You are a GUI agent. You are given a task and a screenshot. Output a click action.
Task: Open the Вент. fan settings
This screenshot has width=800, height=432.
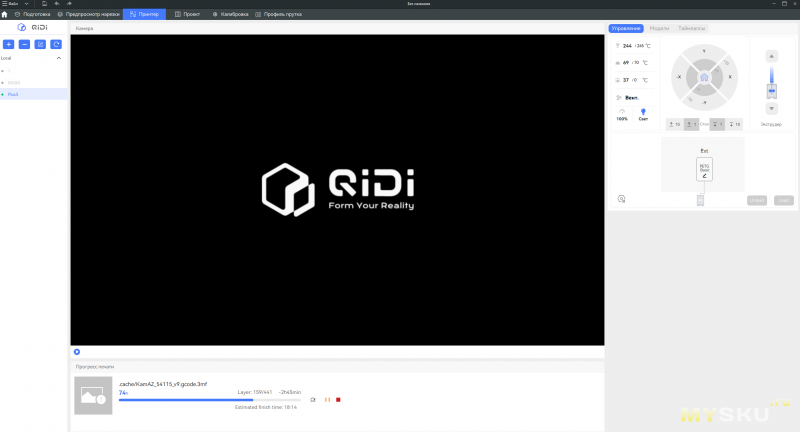point(628,97)
